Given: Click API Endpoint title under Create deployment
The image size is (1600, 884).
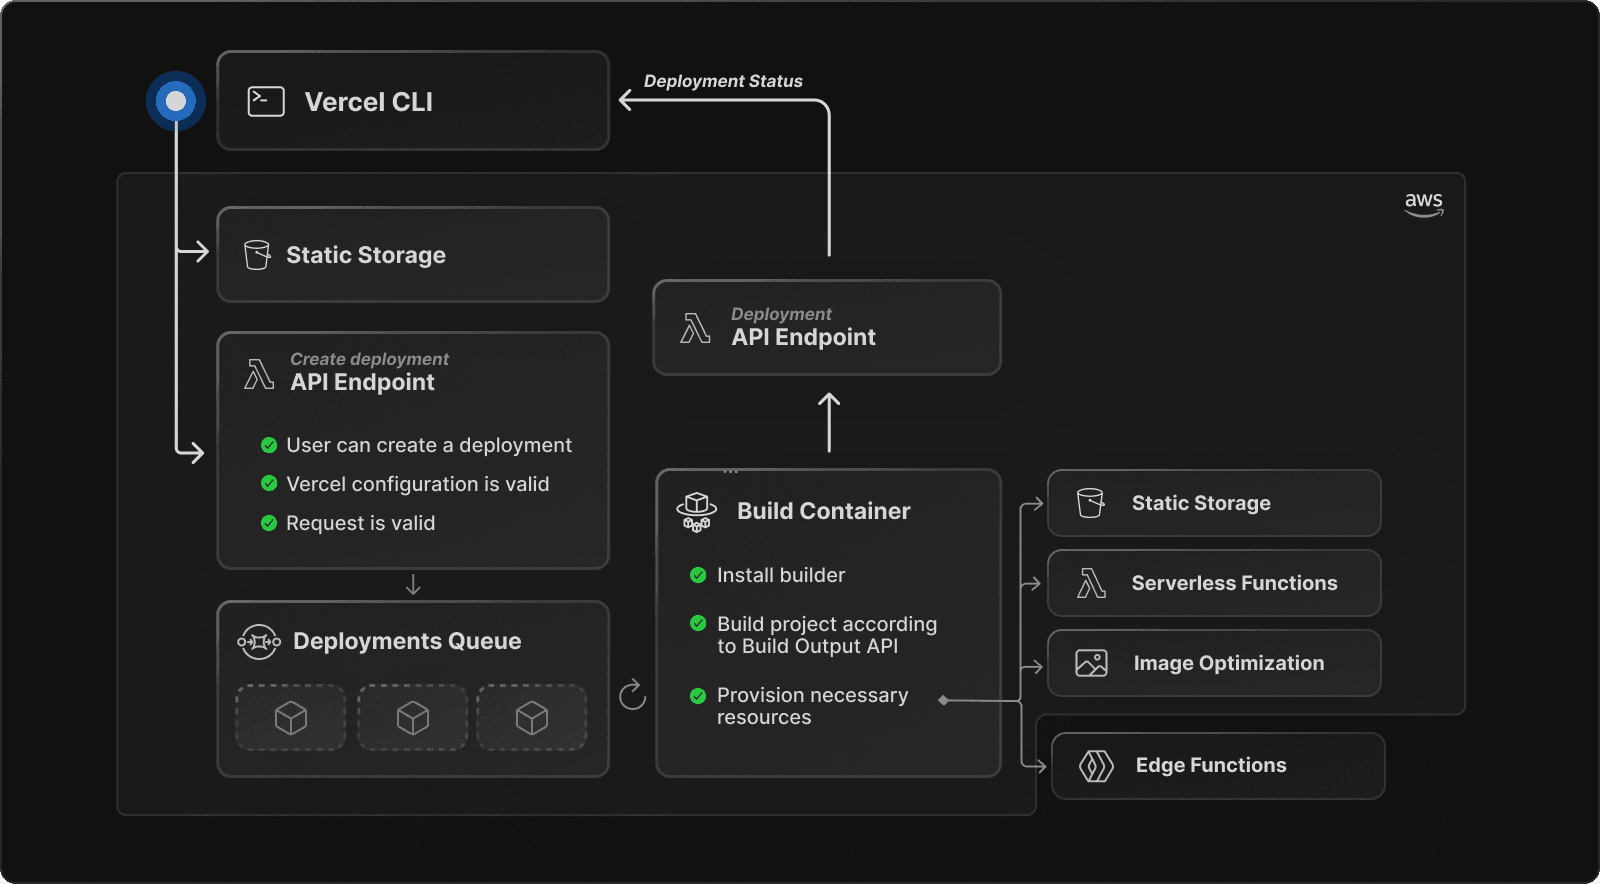Looking at the screenshot, I should tap(363, 382).
